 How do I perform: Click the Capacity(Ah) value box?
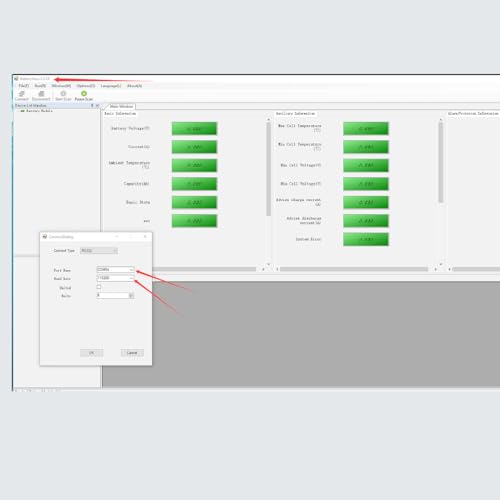point(194,184)
